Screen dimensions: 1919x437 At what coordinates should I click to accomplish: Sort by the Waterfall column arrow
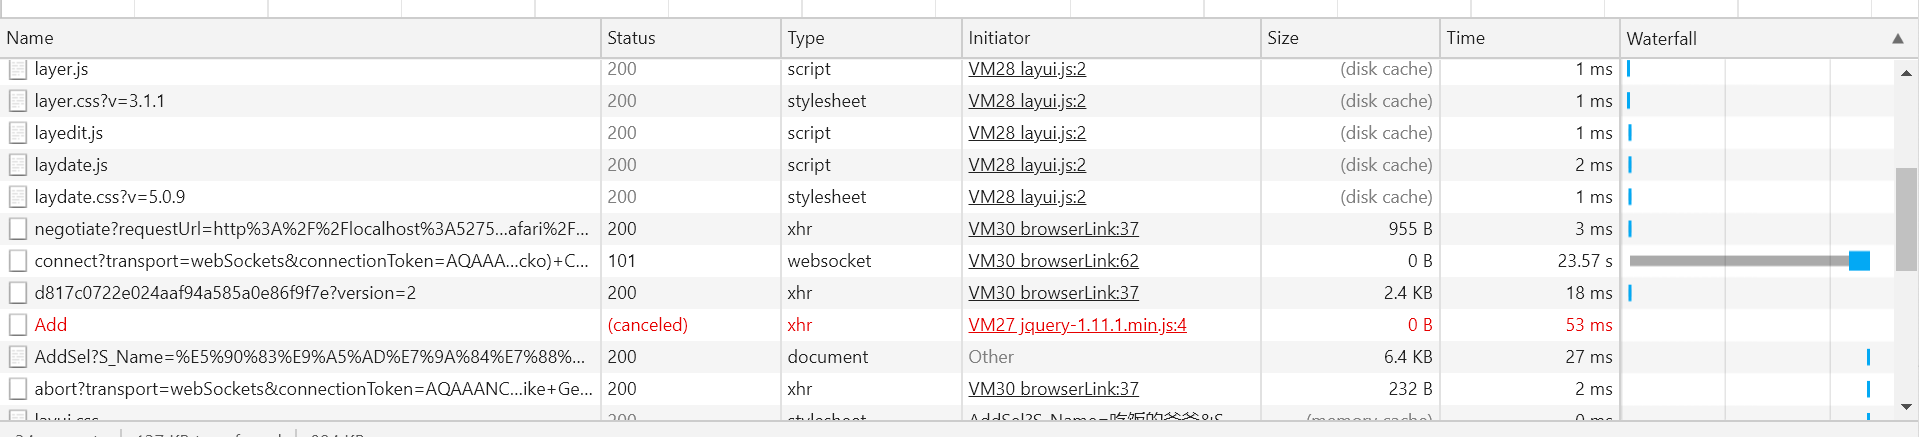click(x=1897, y=39)
